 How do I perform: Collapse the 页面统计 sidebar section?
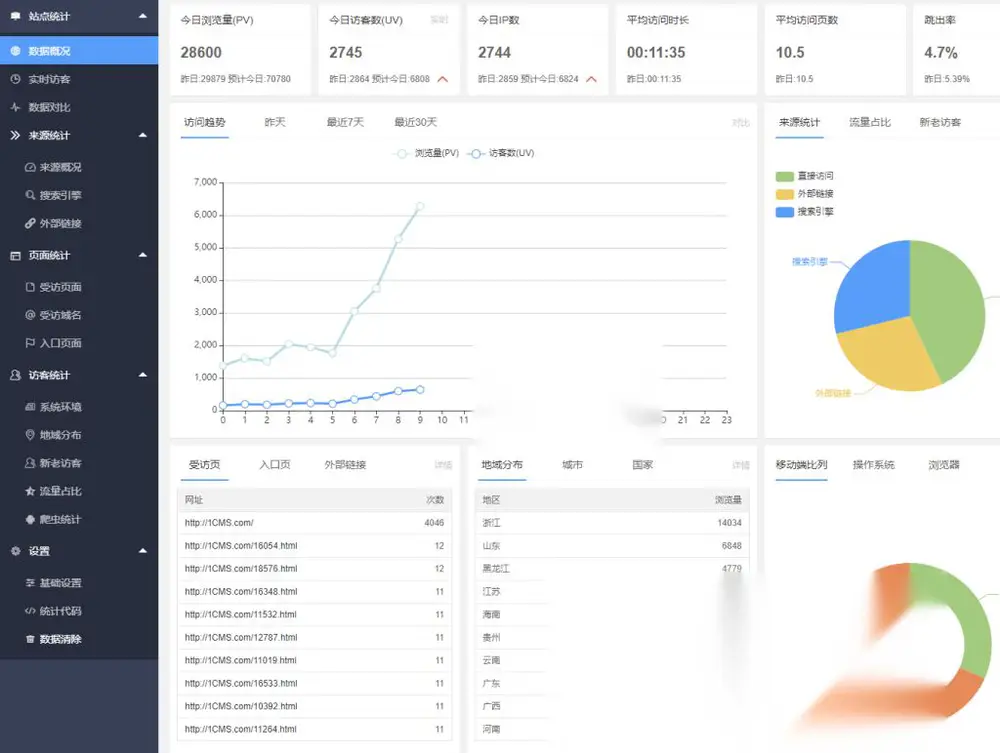[x=143, y=255]
